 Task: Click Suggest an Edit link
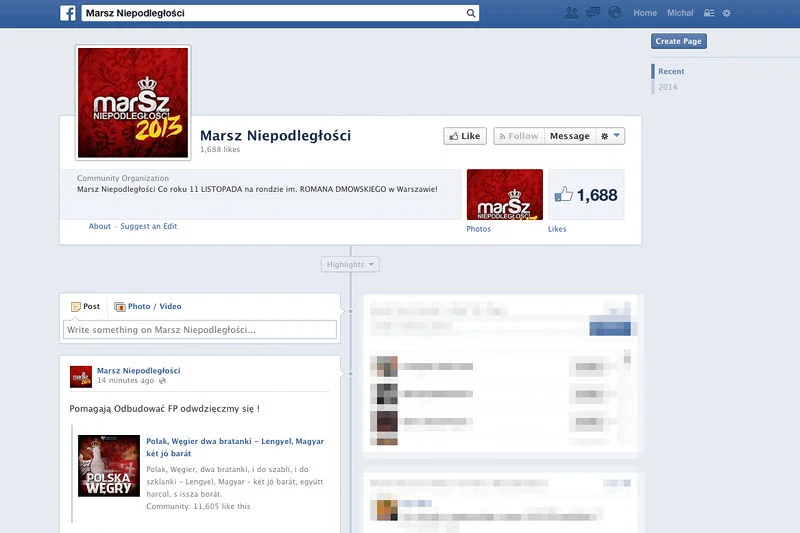point(148,226)
